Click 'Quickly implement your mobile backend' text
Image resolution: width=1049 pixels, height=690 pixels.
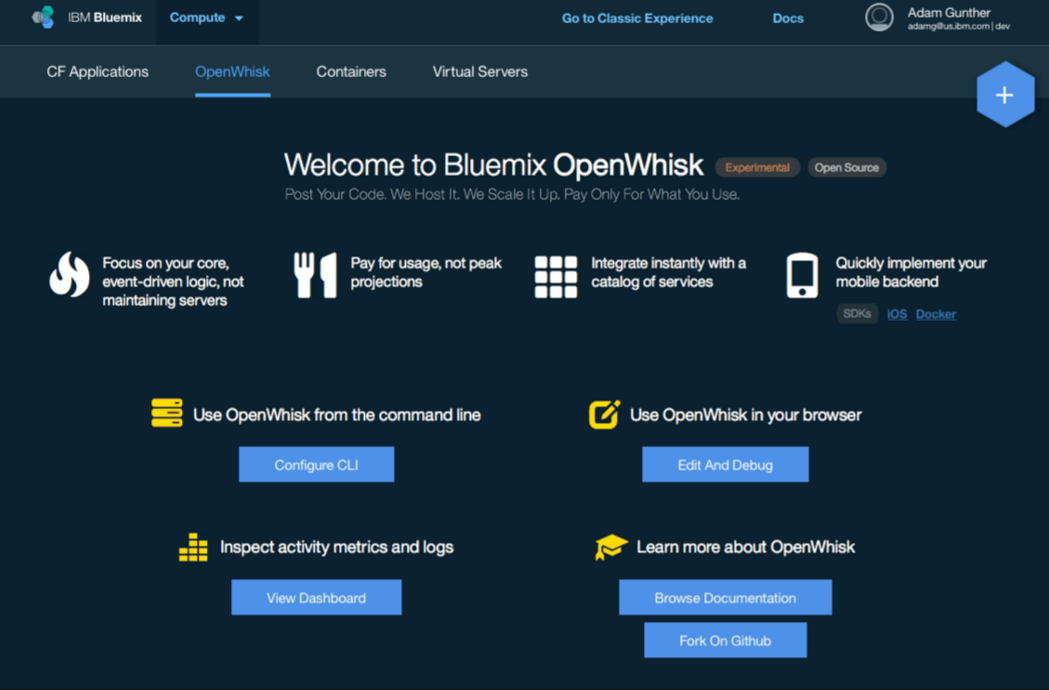(x=911, y=272)
